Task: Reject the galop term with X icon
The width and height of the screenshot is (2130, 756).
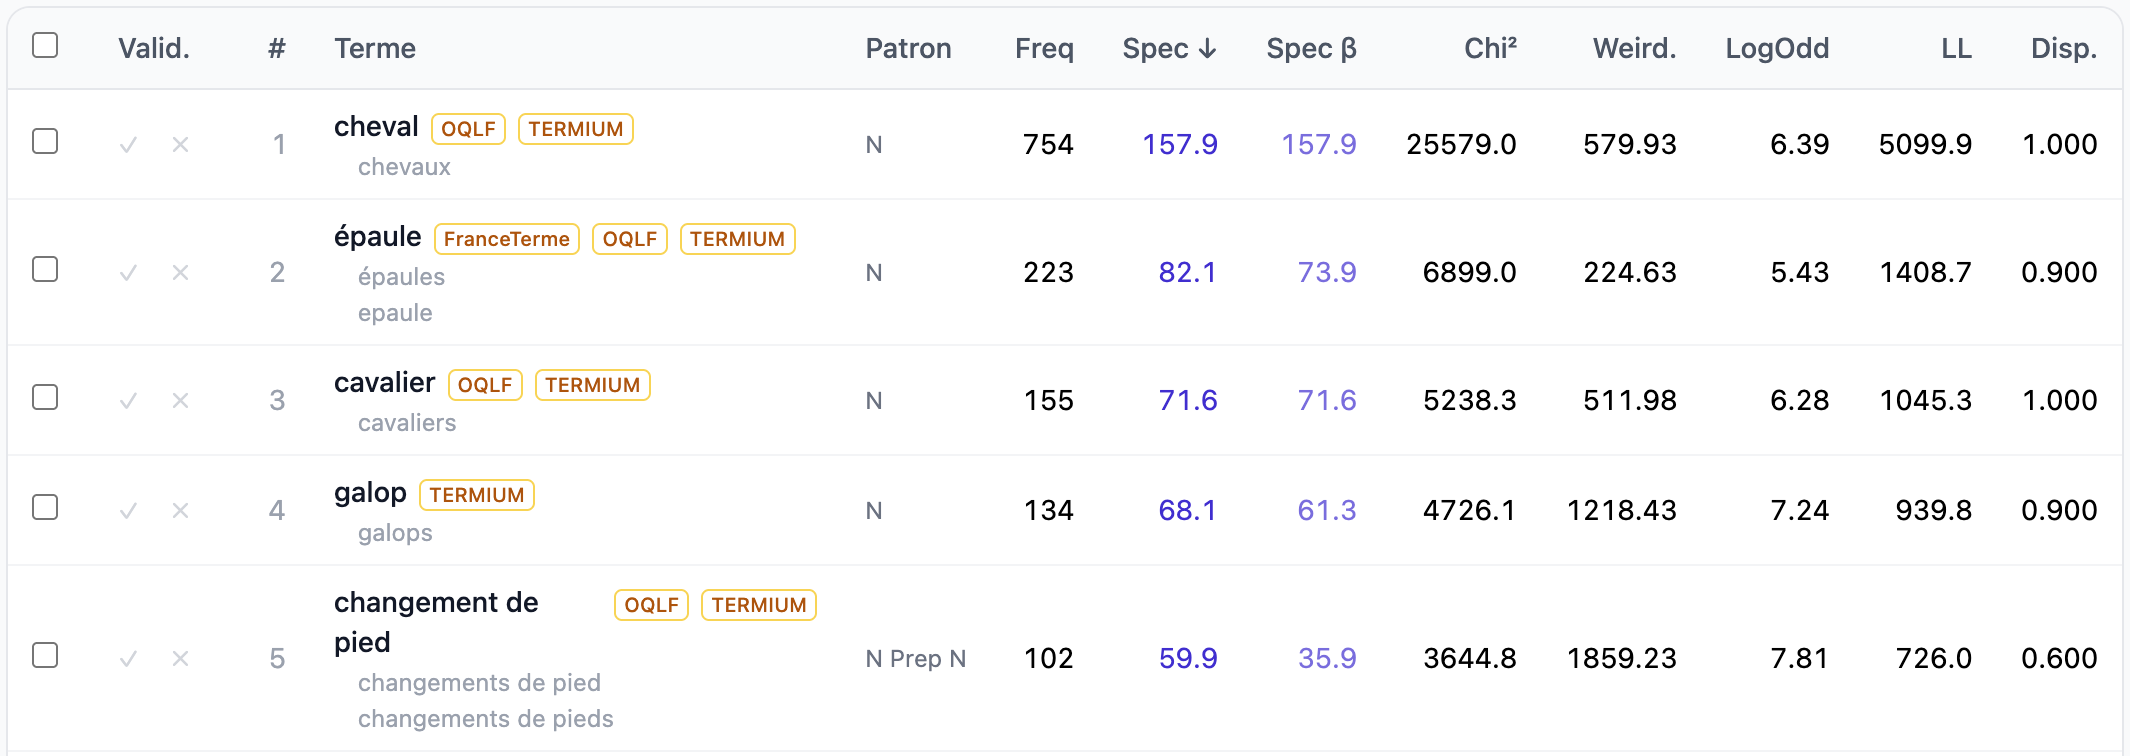Action: point(180,511)
